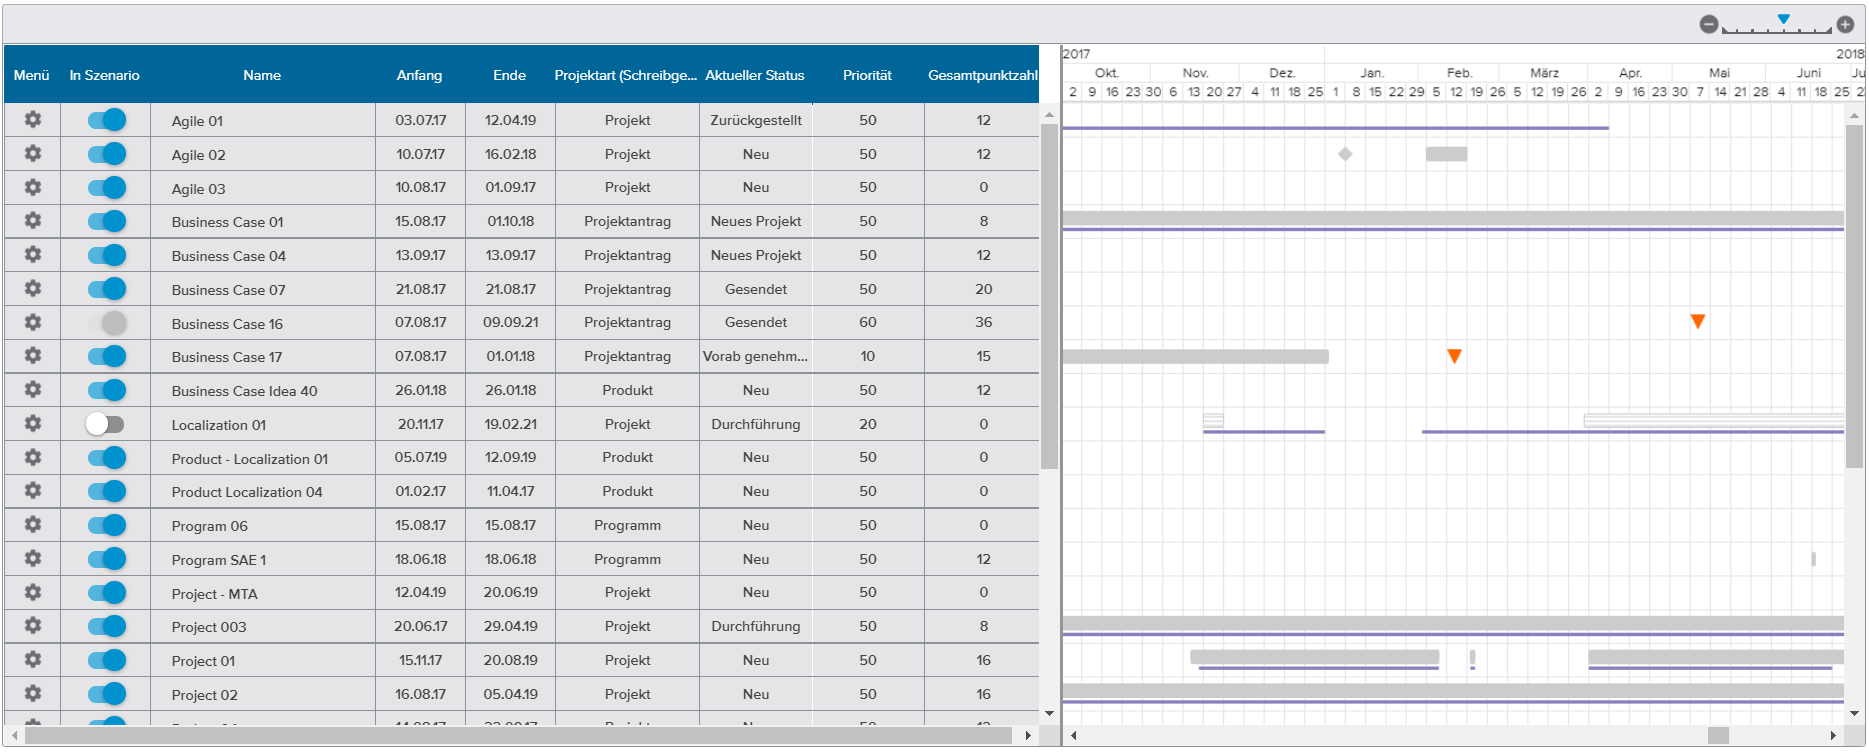
Task: Click the gray diamond milestone for Agile 02
Action: click(1345, 154)
